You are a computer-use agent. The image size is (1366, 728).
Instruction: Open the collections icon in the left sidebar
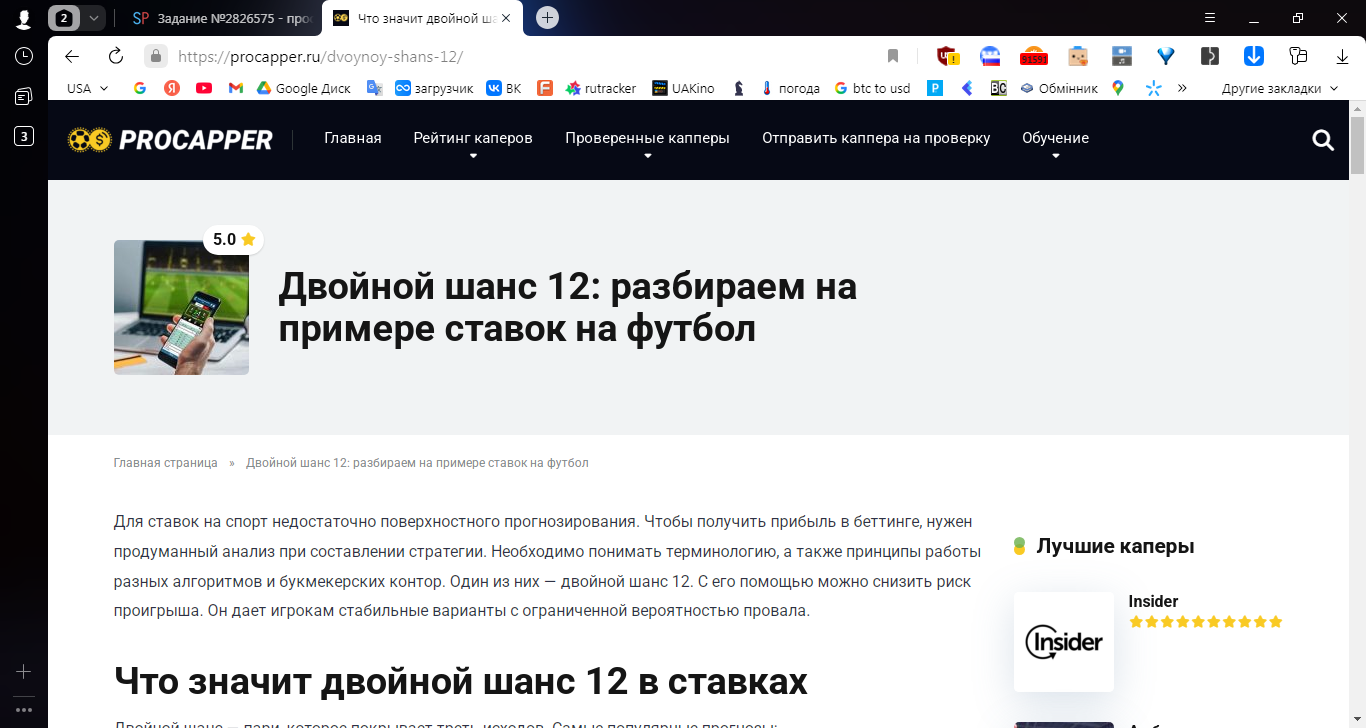pyautogui.click(x=24, y=96)
